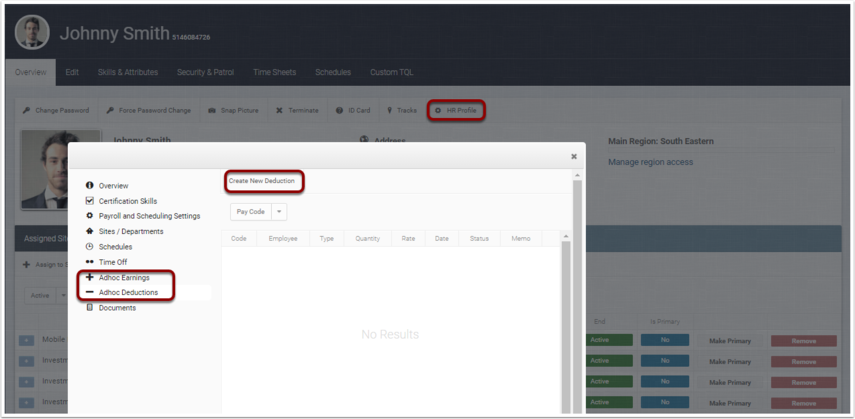Click the No primary badge in the Mobile row

665,340
